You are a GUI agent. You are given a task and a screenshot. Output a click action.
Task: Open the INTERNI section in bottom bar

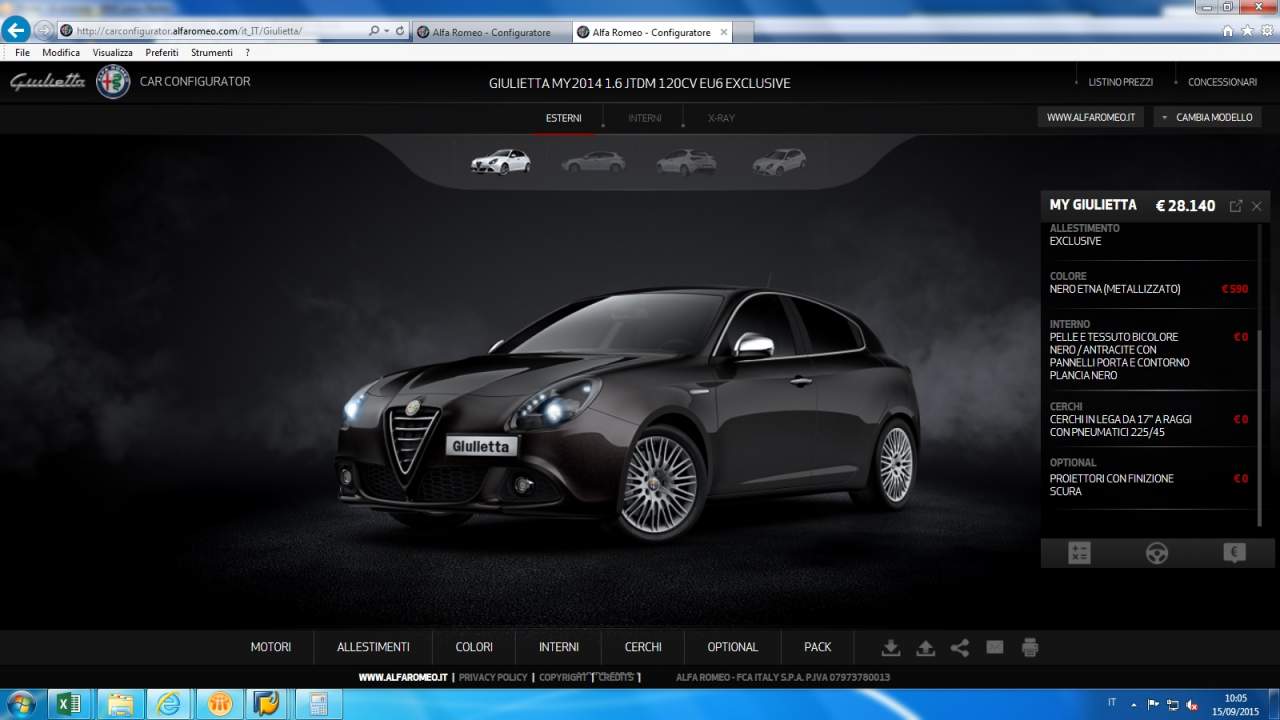tap(559, 647)
